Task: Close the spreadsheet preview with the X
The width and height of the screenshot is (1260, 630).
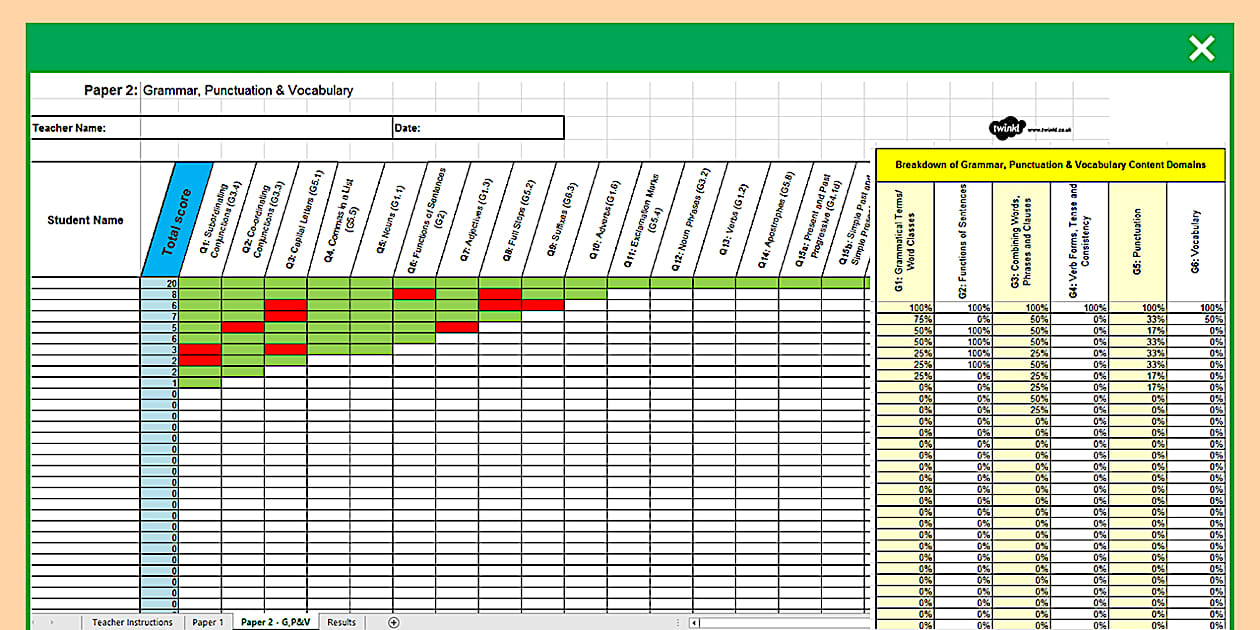Action: point(1201,48)
